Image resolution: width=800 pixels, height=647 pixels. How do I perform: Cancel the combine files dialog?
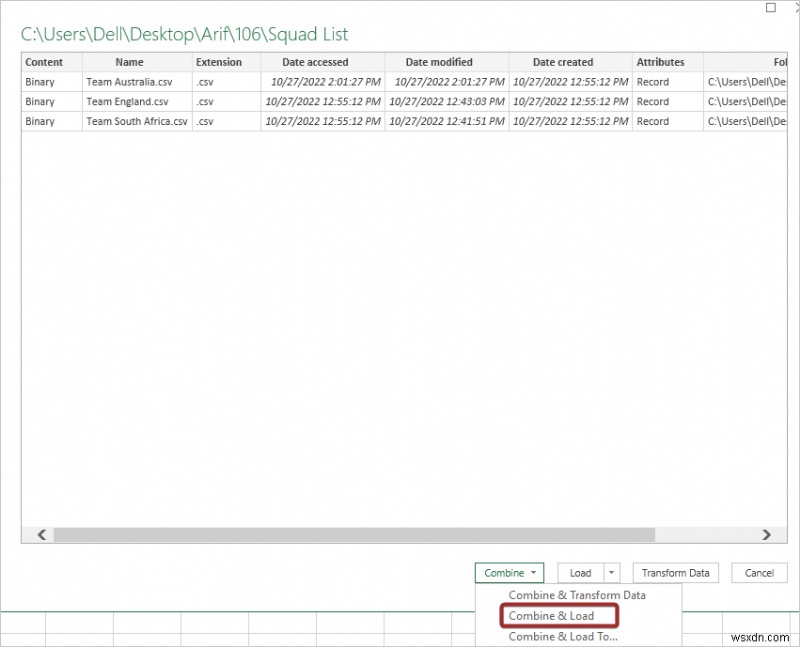pos(758,573)
